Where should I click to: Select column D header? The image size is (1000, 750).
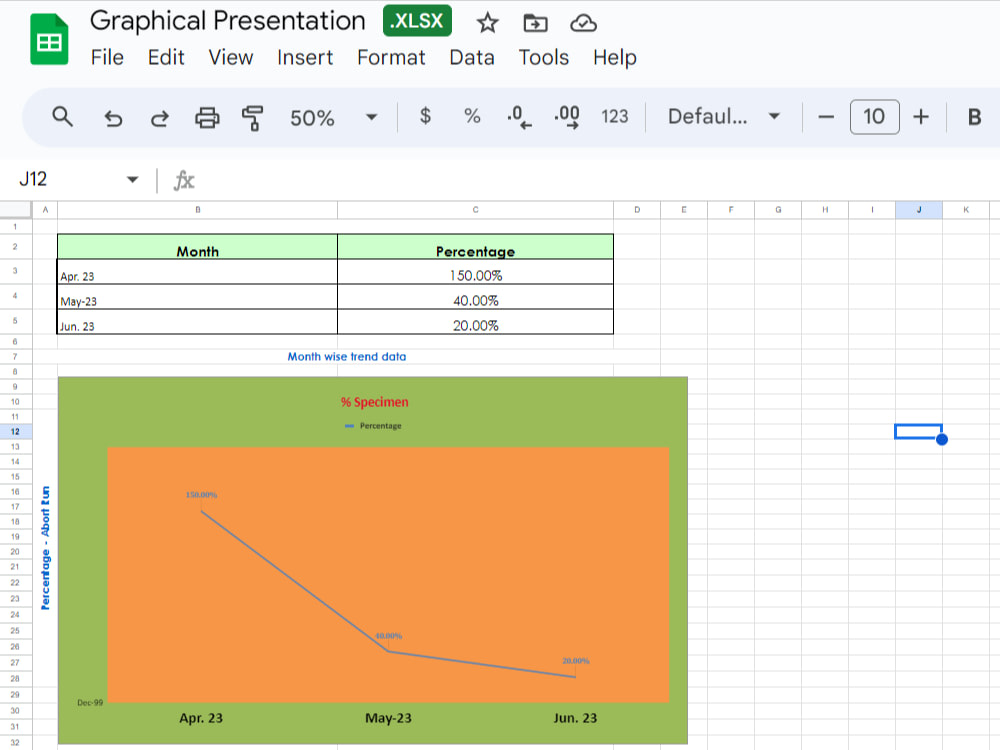tap(637, 210)
